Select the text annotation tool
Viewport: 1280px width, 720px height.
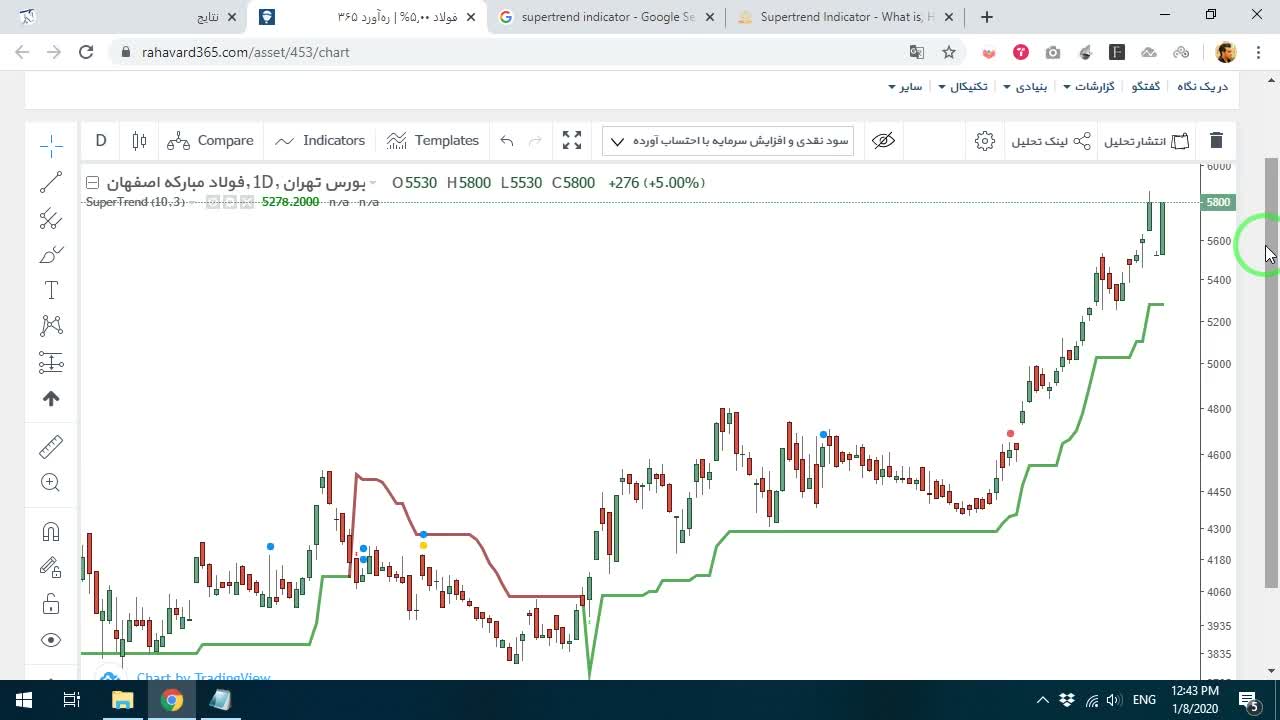pos(51,290)
